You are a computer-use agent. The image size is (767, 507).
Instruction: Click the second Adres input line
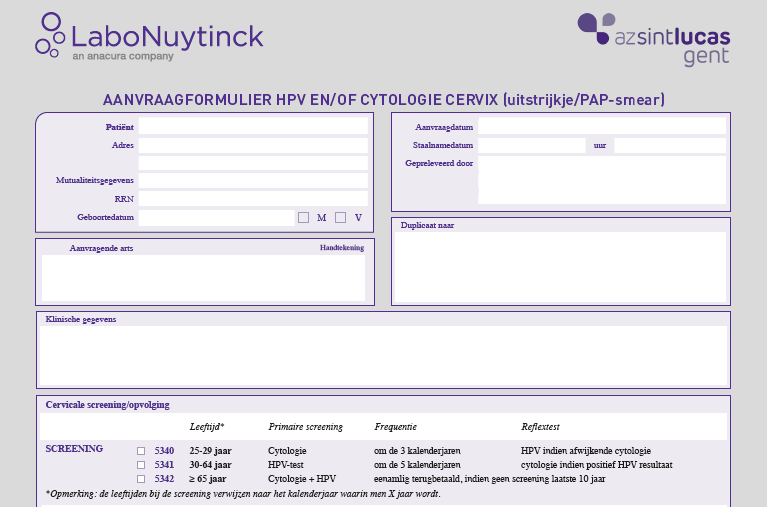tap(253, 162)
